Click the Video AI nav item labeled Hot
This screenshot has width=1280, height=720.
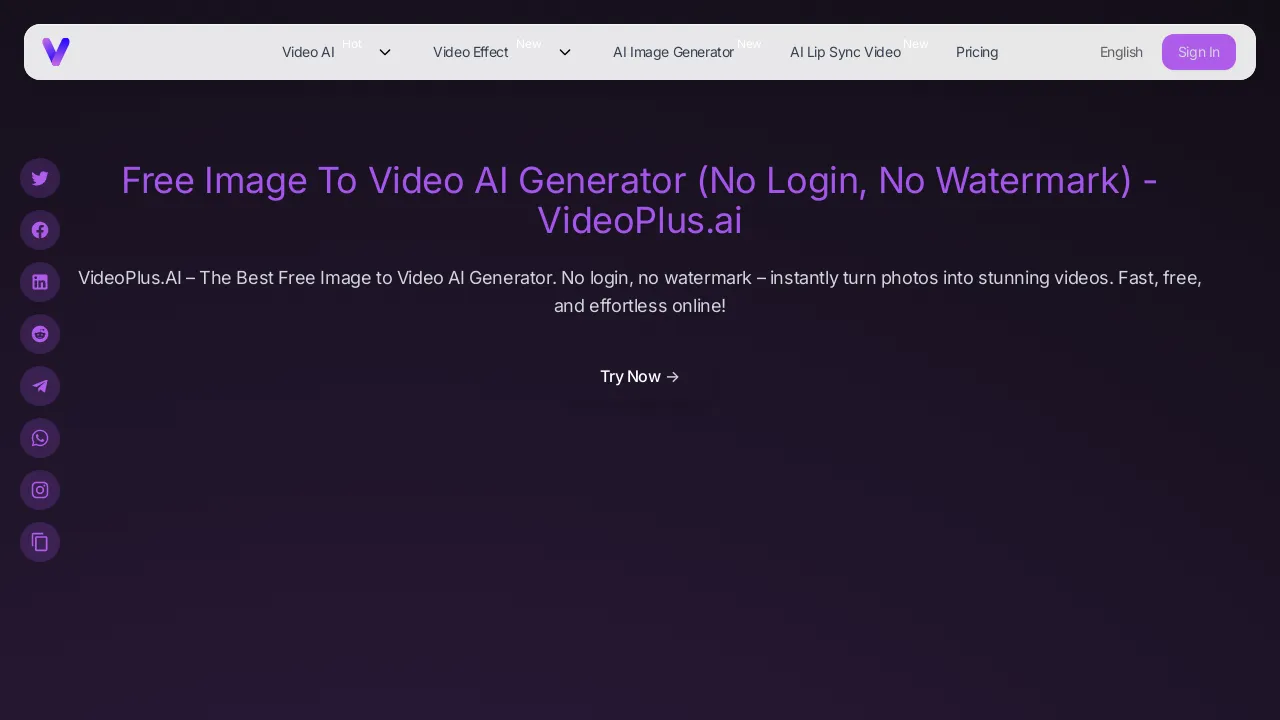308,52
